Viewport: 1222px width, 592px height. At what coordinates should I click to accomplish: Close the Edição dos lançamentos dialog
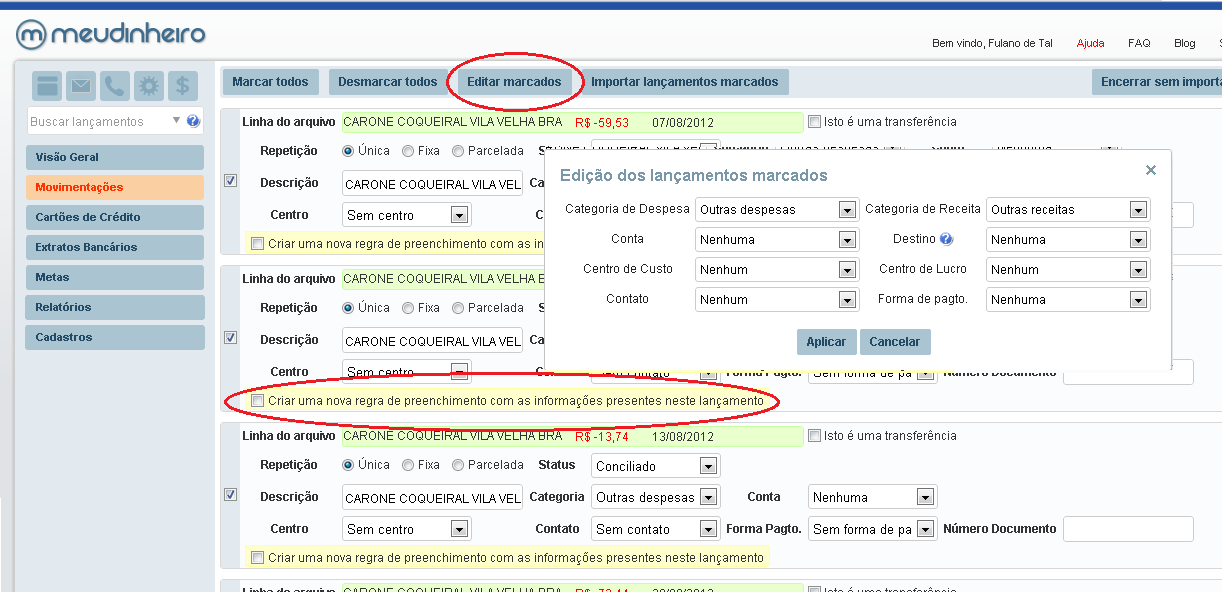1151,171
